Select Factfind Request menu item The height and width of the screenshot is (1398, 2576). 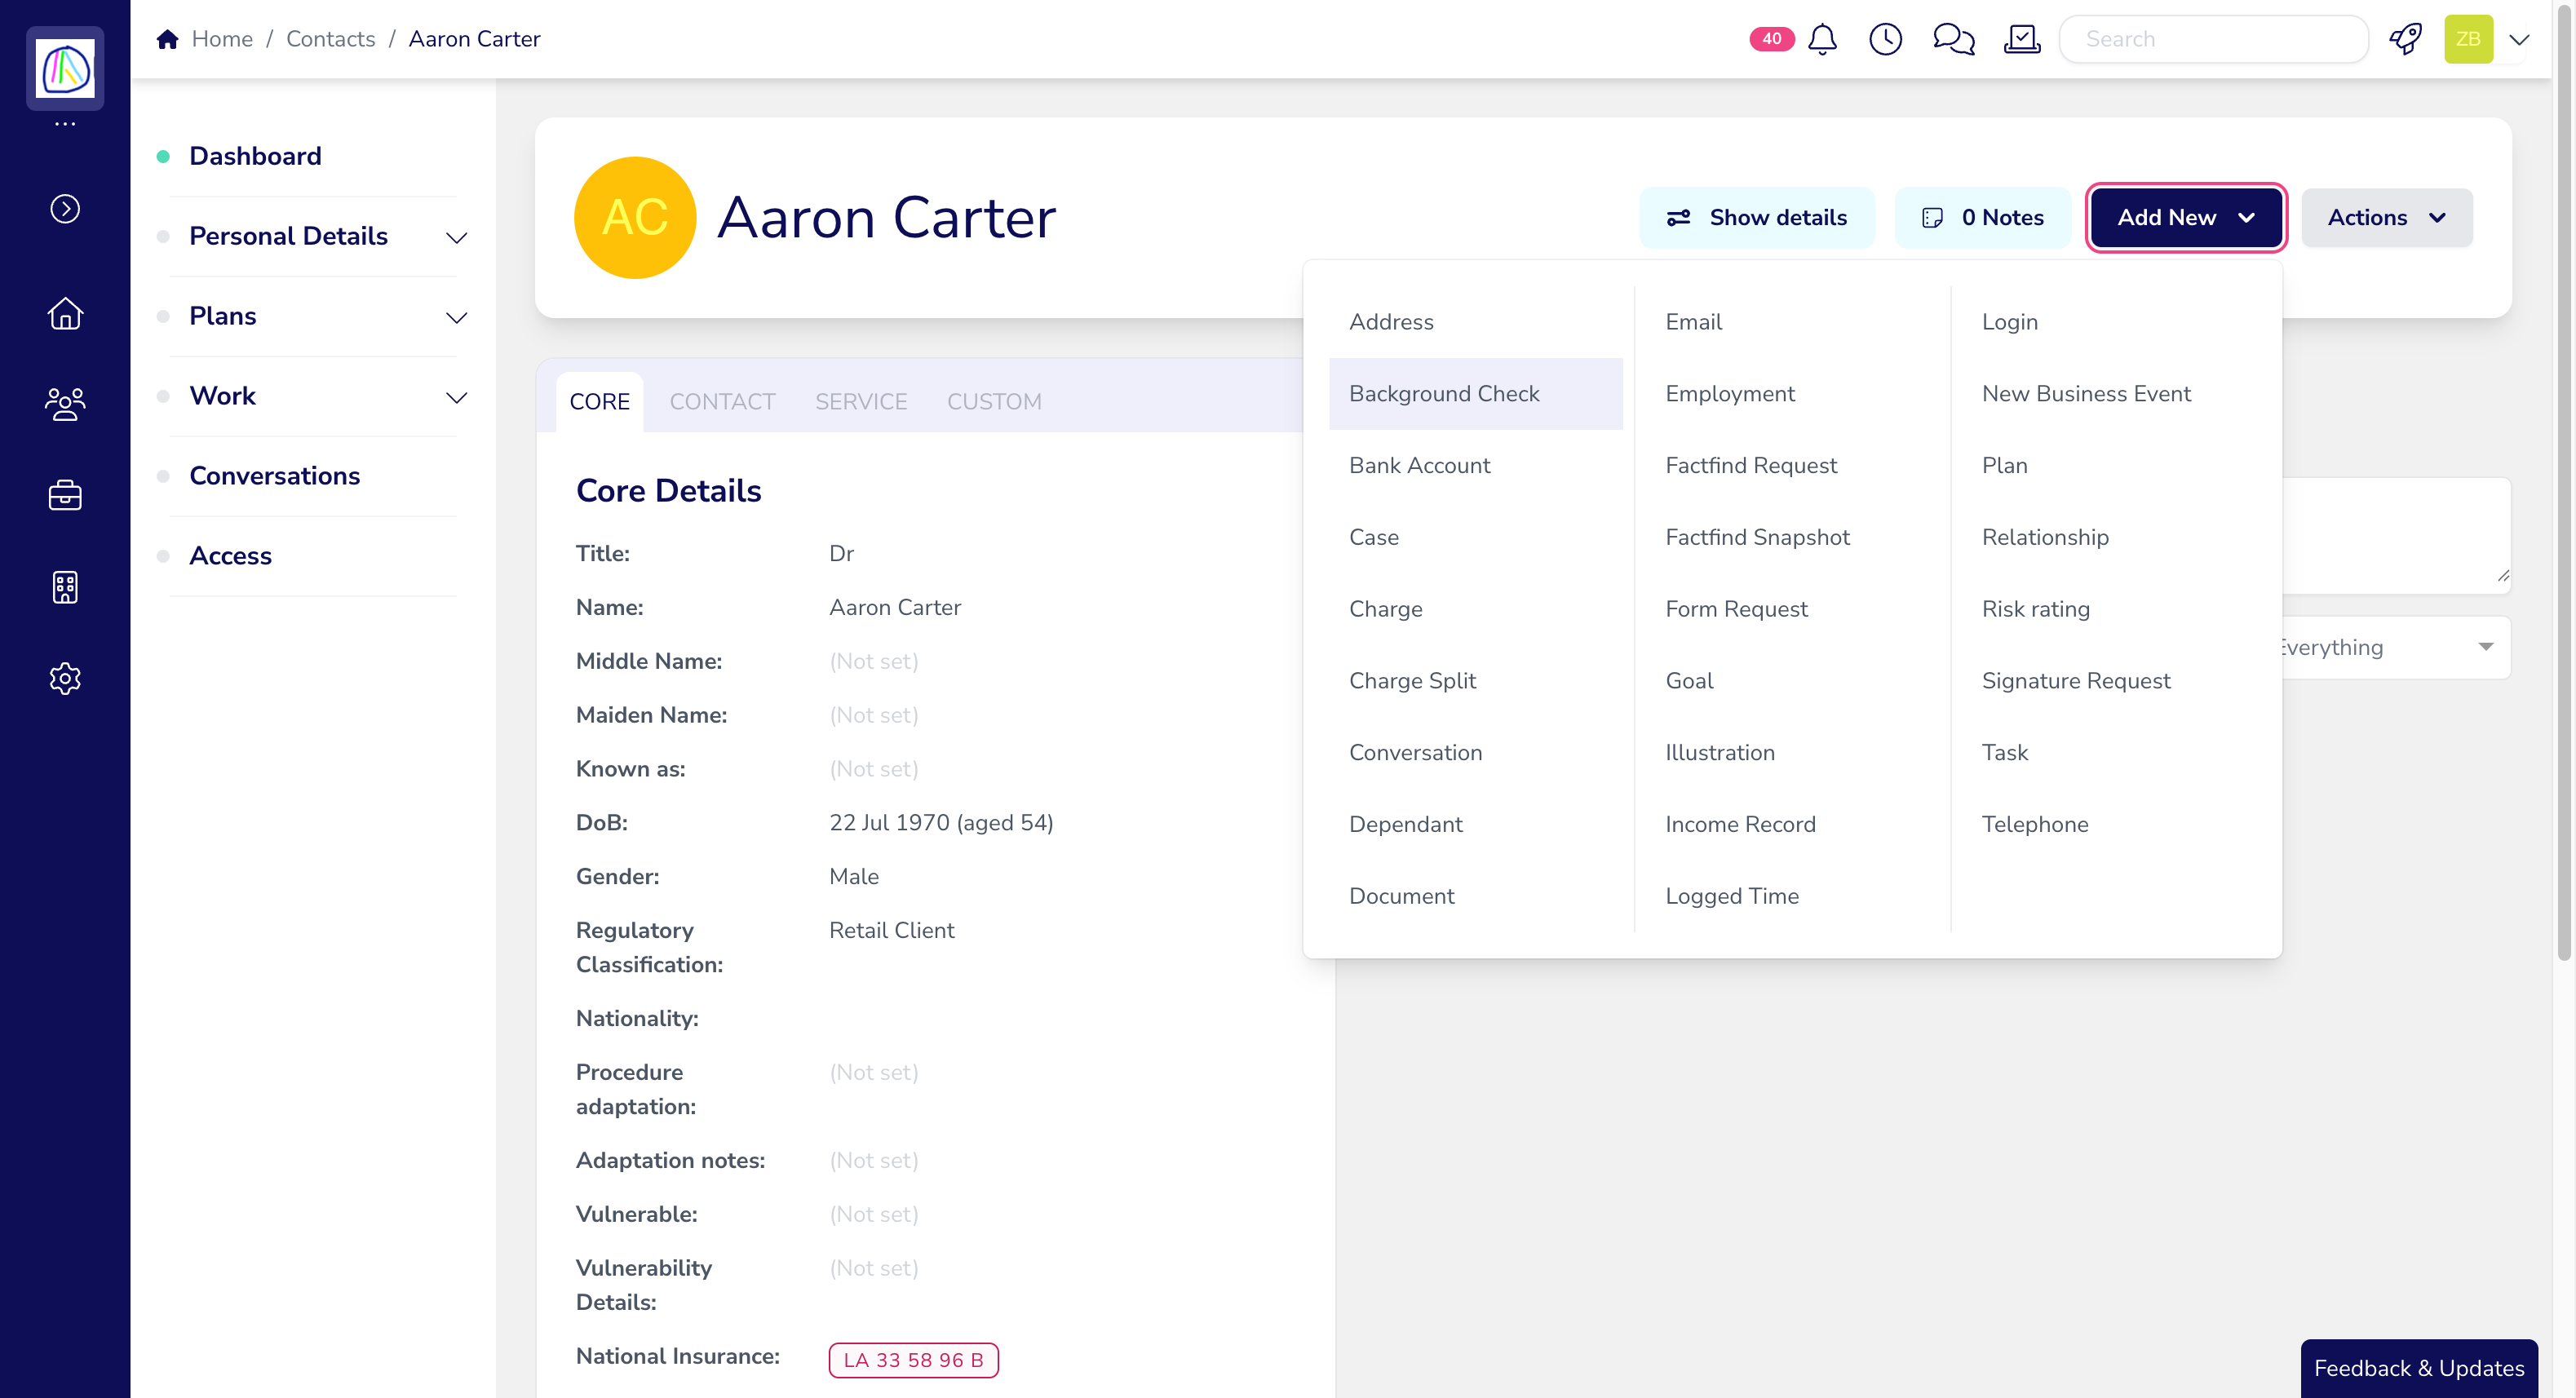point(1791,466)
